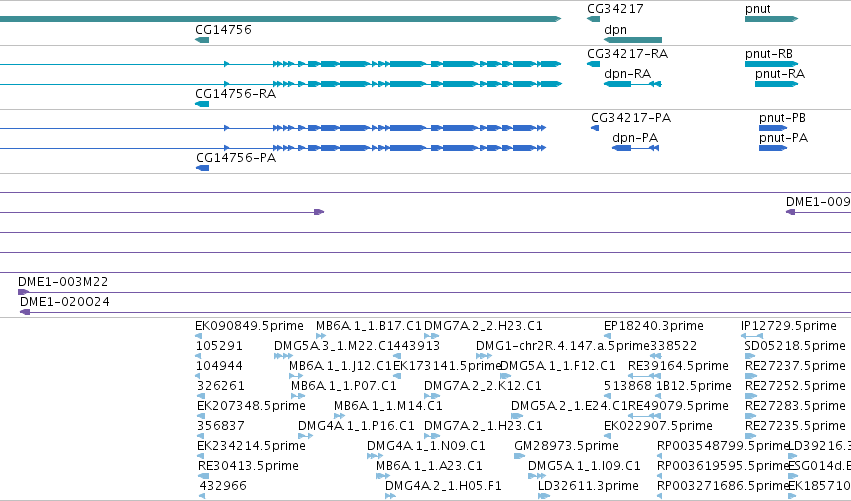The height and width of the screenshot is (501, 851).
Task: Select the DMG7A.2_2.K12.C1 label
Action: click(482, 386)
